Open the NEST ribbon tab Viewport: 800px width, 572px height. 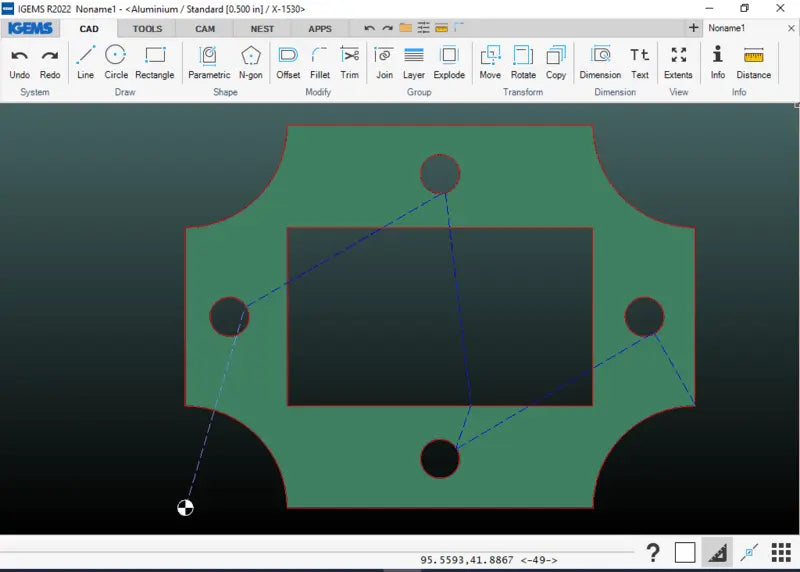click(x=262, y=29)
